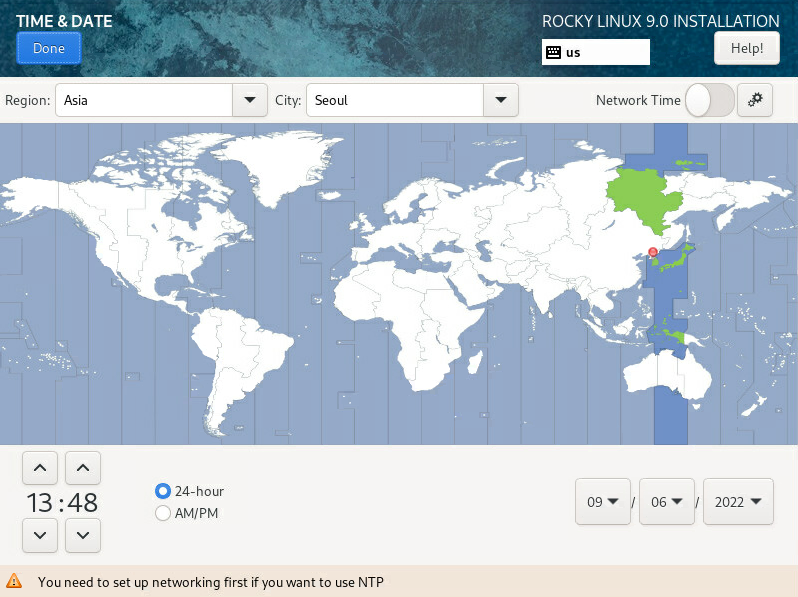Click the red location pin on Seoul

(653, 252)
